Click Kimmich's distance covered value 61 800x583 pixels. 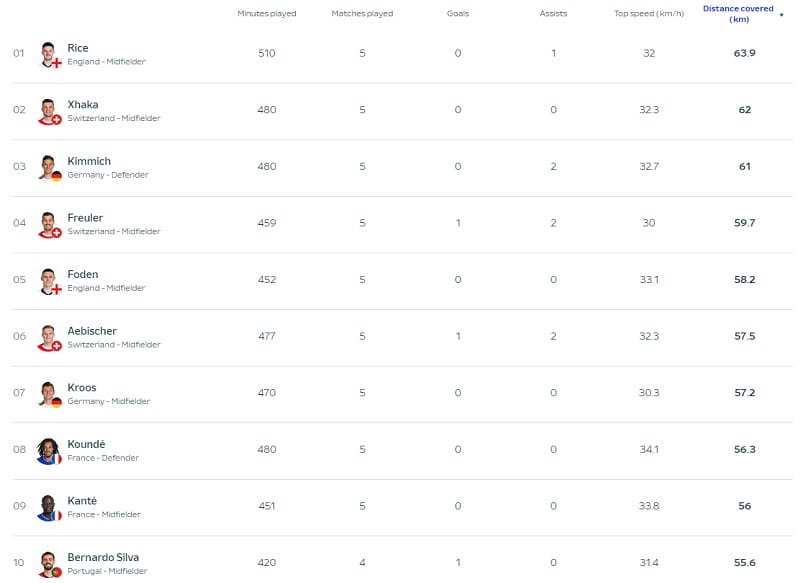[744, 167]
